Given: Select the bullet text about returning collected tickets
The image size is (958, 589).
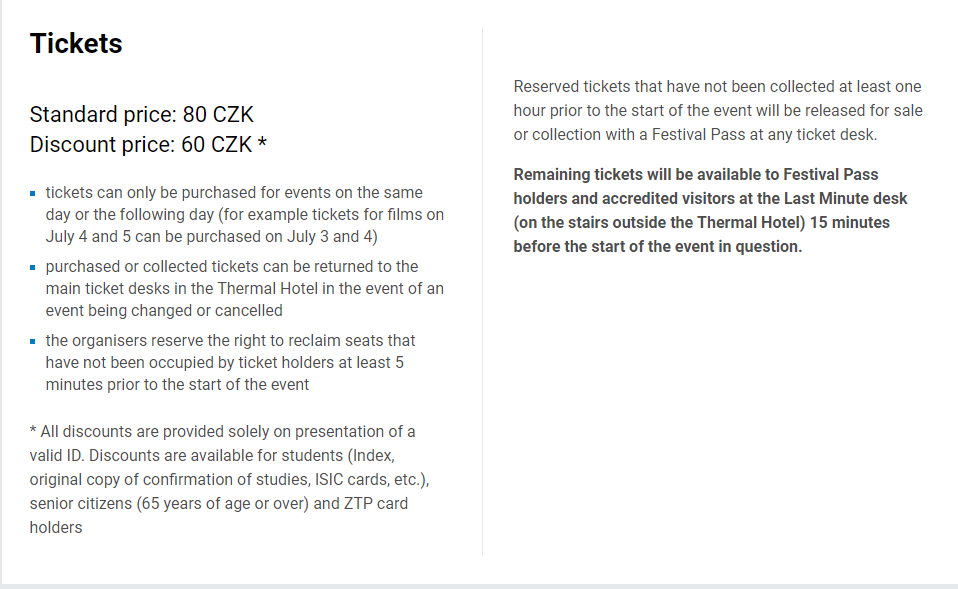Looking at the screenshot, I should pos(244,288).
